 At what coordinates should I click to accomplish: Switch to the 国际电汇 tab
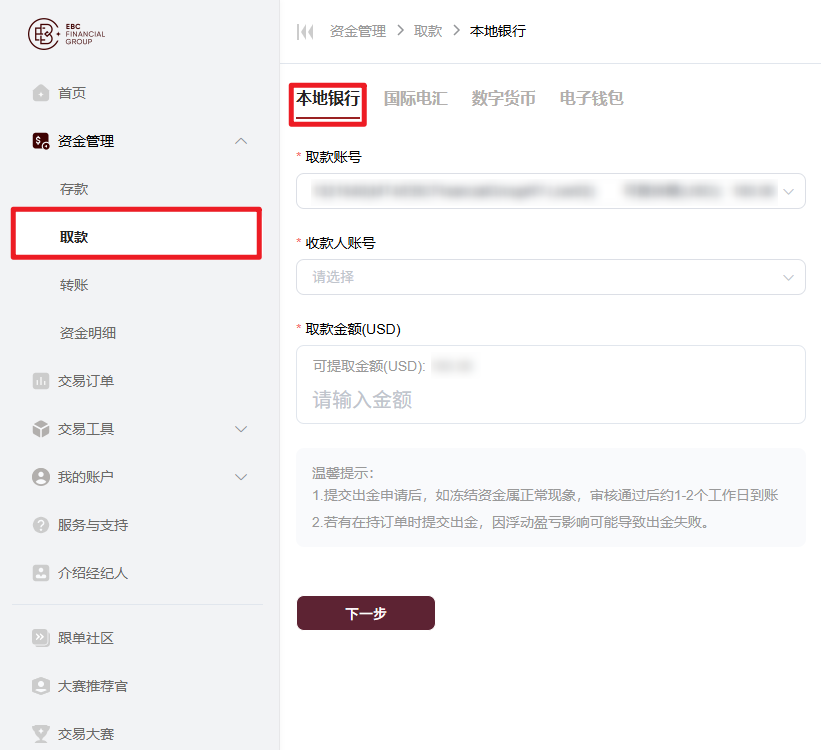[x=416, y=98]
